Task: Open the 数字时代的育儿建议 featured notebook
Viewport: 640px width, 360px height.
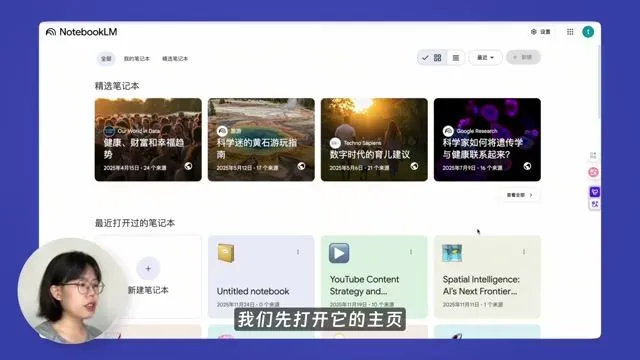Action: (374, 140)
